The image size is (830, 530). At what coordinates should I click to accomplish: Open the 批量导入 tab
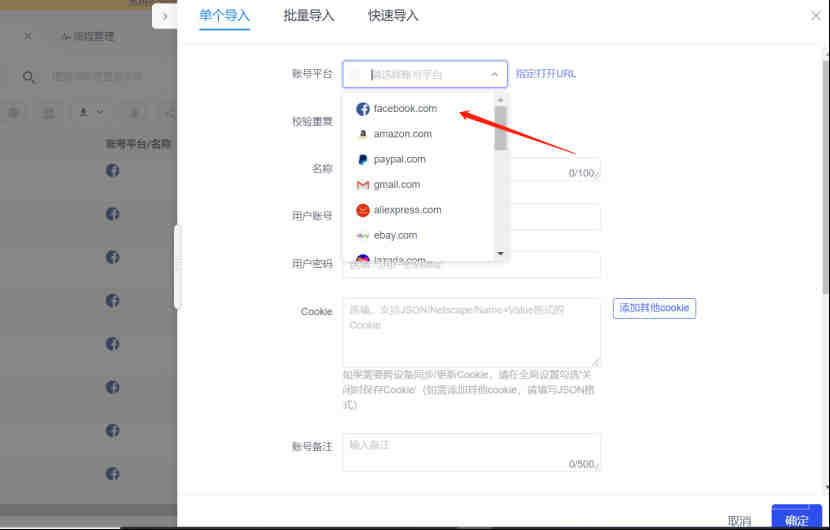[x=309, y=16]
